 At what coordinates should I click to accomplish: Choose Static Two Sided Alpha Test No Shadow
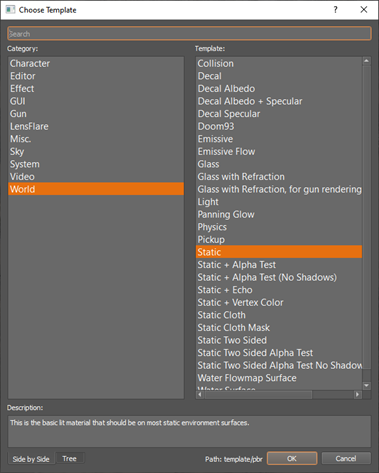pos(279,365)
